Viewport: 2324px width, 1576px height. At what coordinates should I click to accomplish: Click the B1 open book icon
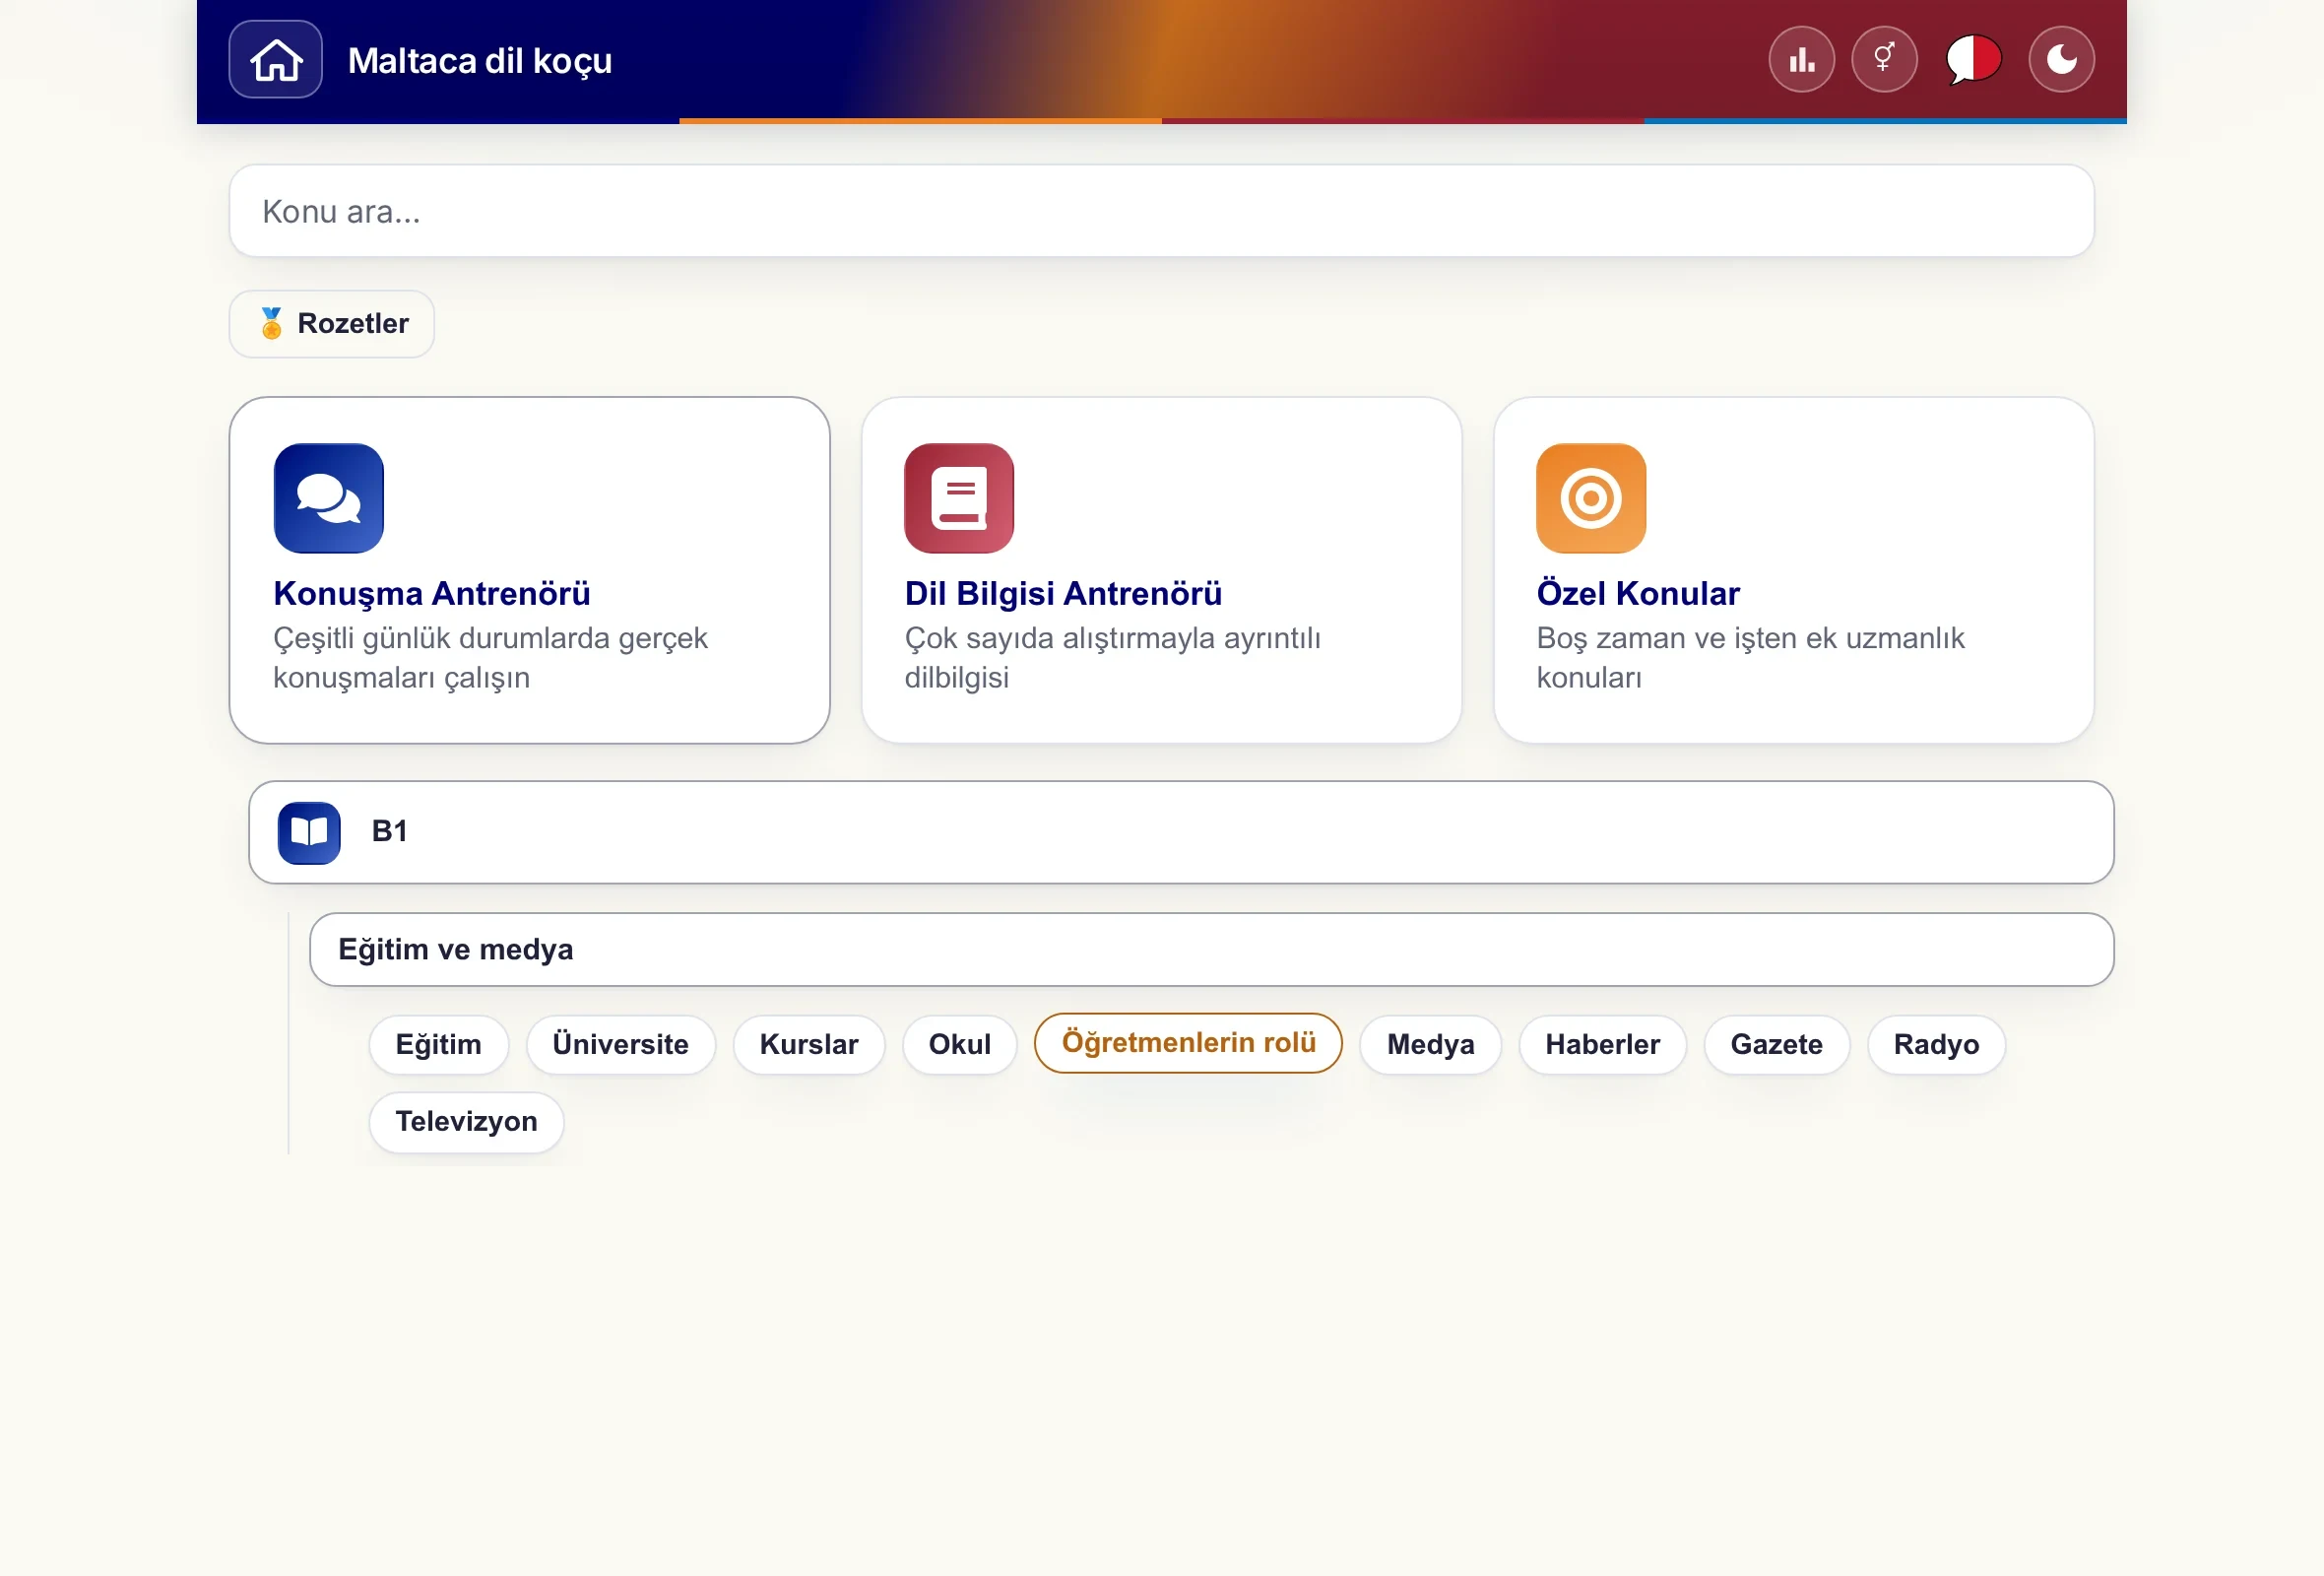pyautogui.click(x=309, y=832)
